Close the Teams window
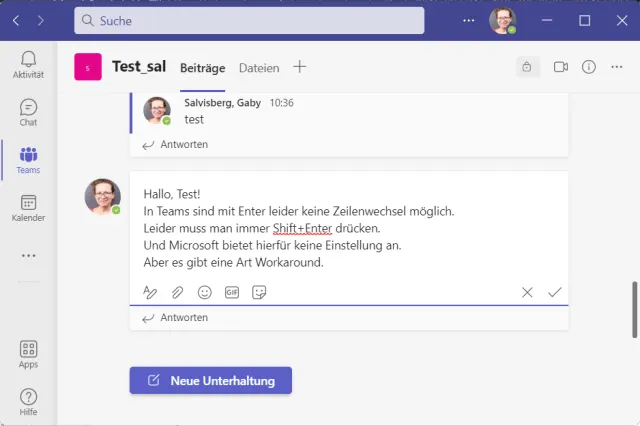Screen dimensions: 640x426 click(622, 20)
